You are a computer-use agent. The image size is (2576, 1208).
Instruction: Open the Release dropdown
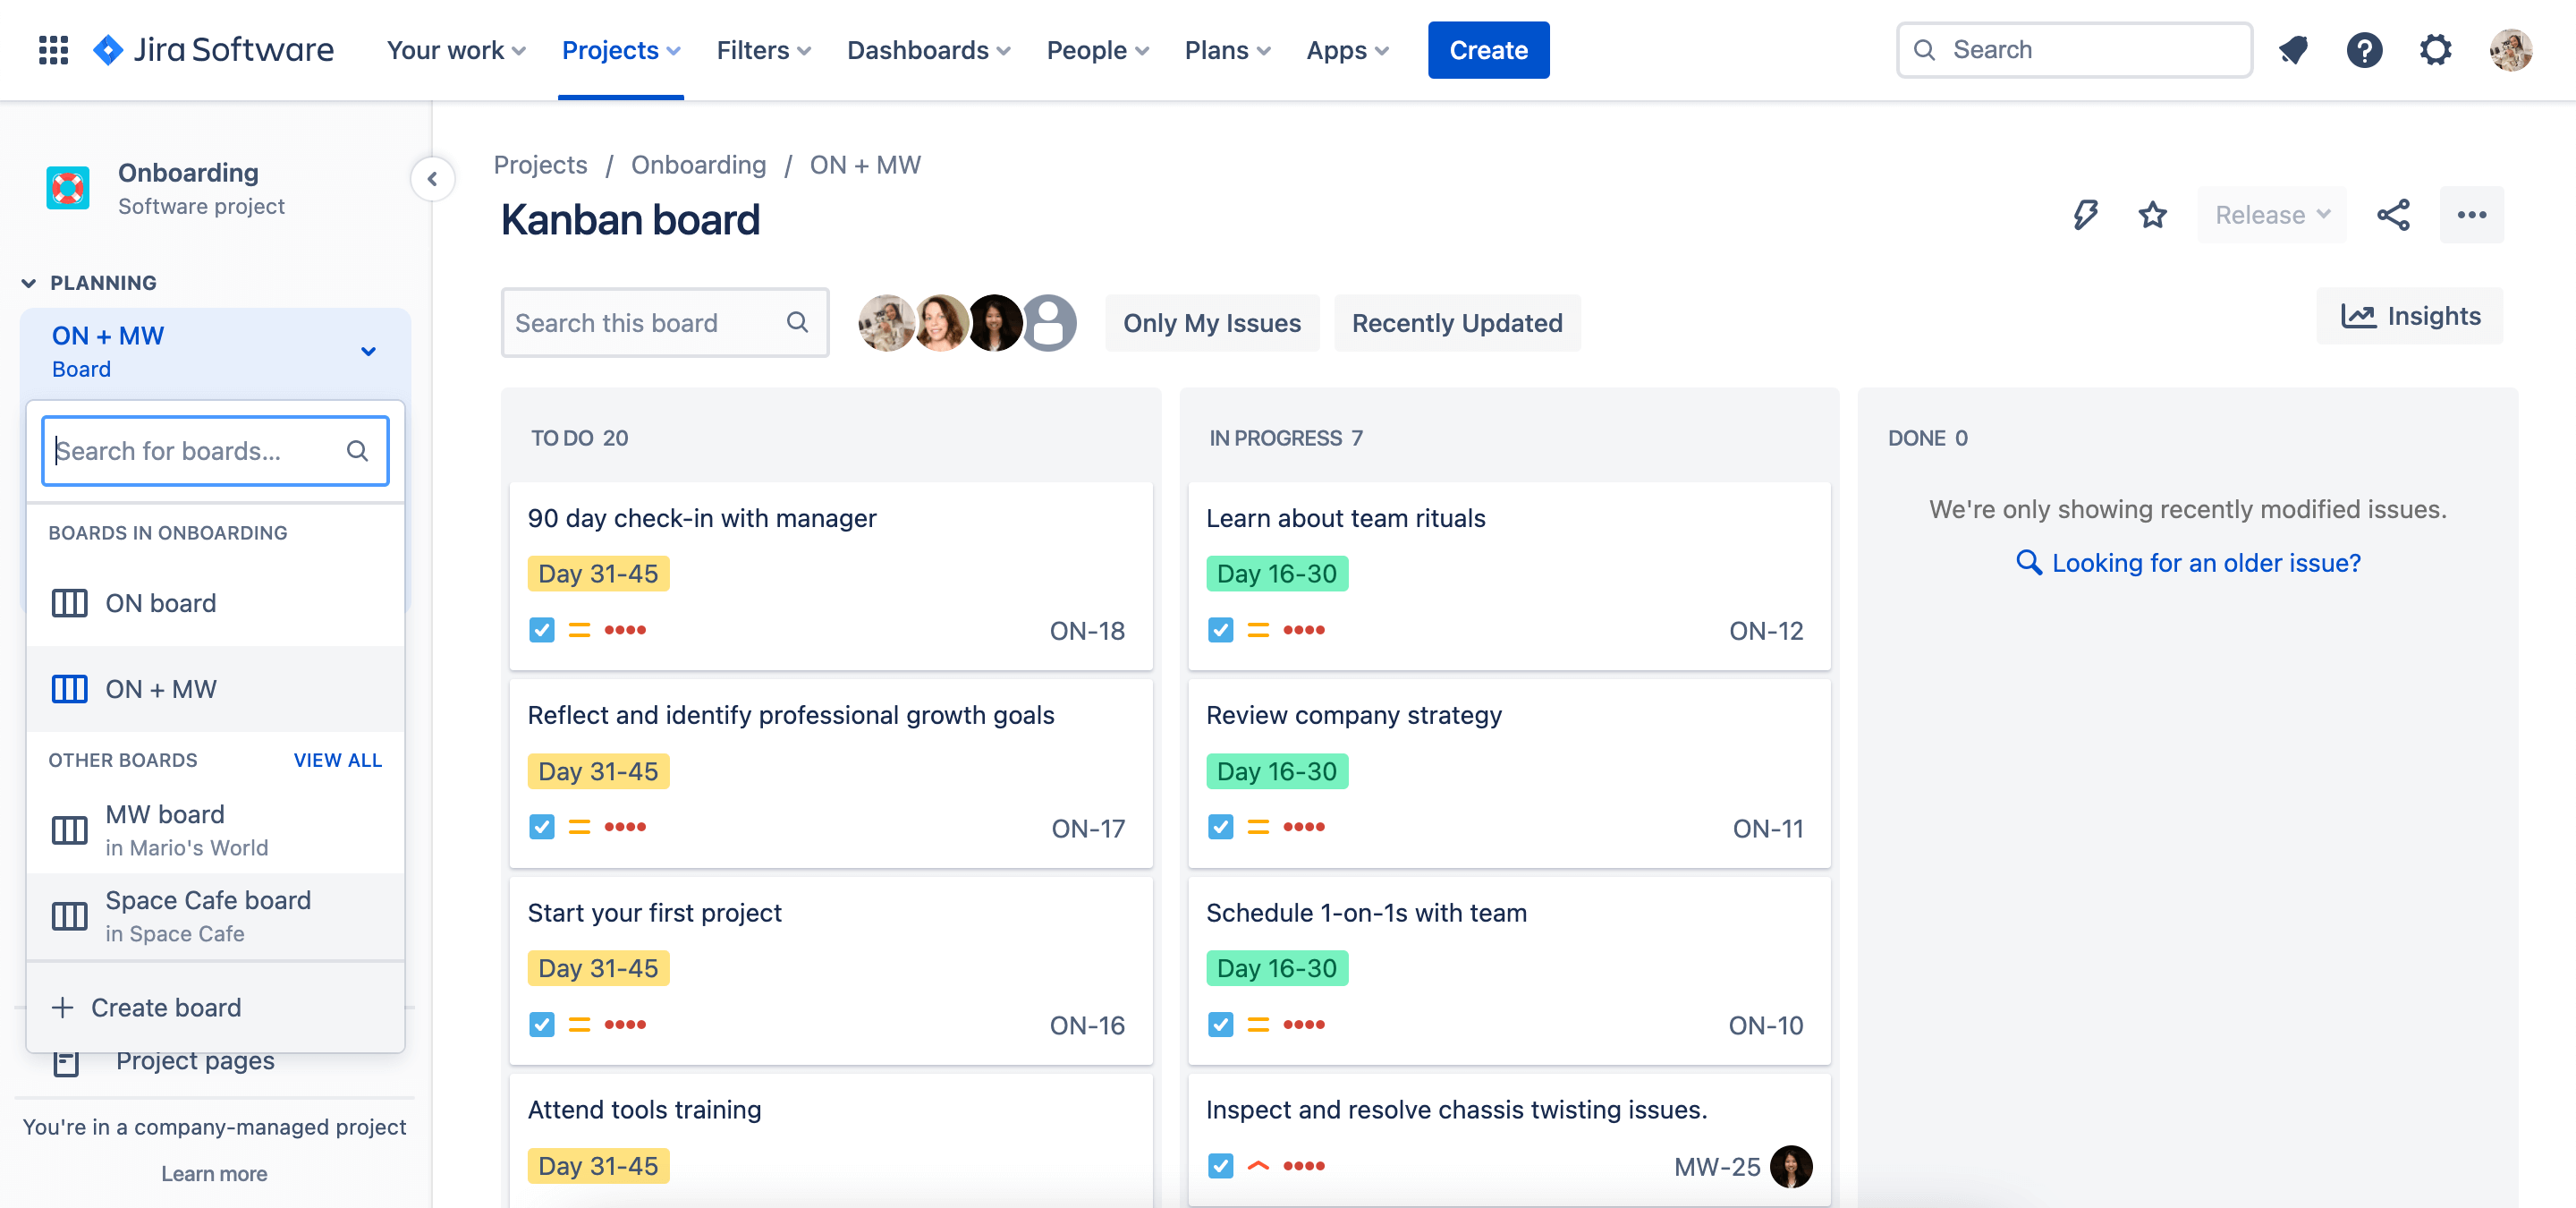point(2271,214)
